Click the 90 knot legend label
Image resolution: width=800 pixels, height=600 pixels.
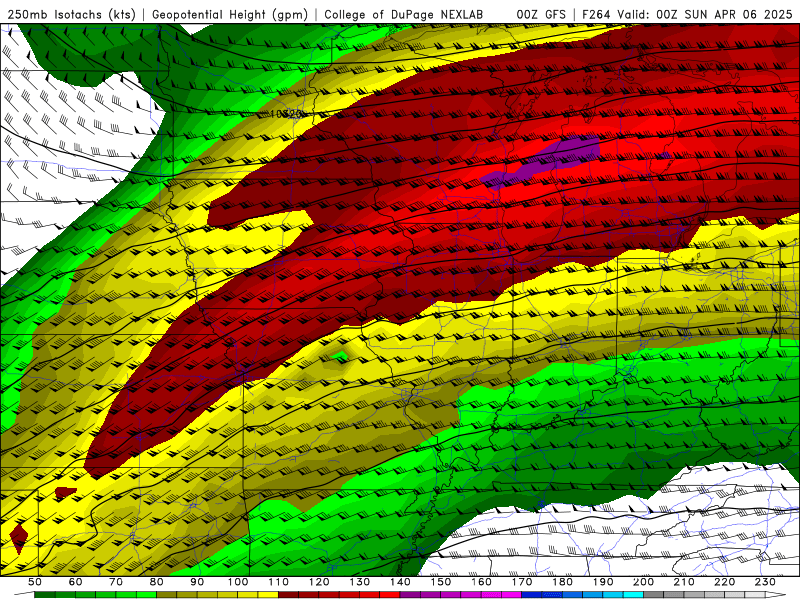pos(197,582)
